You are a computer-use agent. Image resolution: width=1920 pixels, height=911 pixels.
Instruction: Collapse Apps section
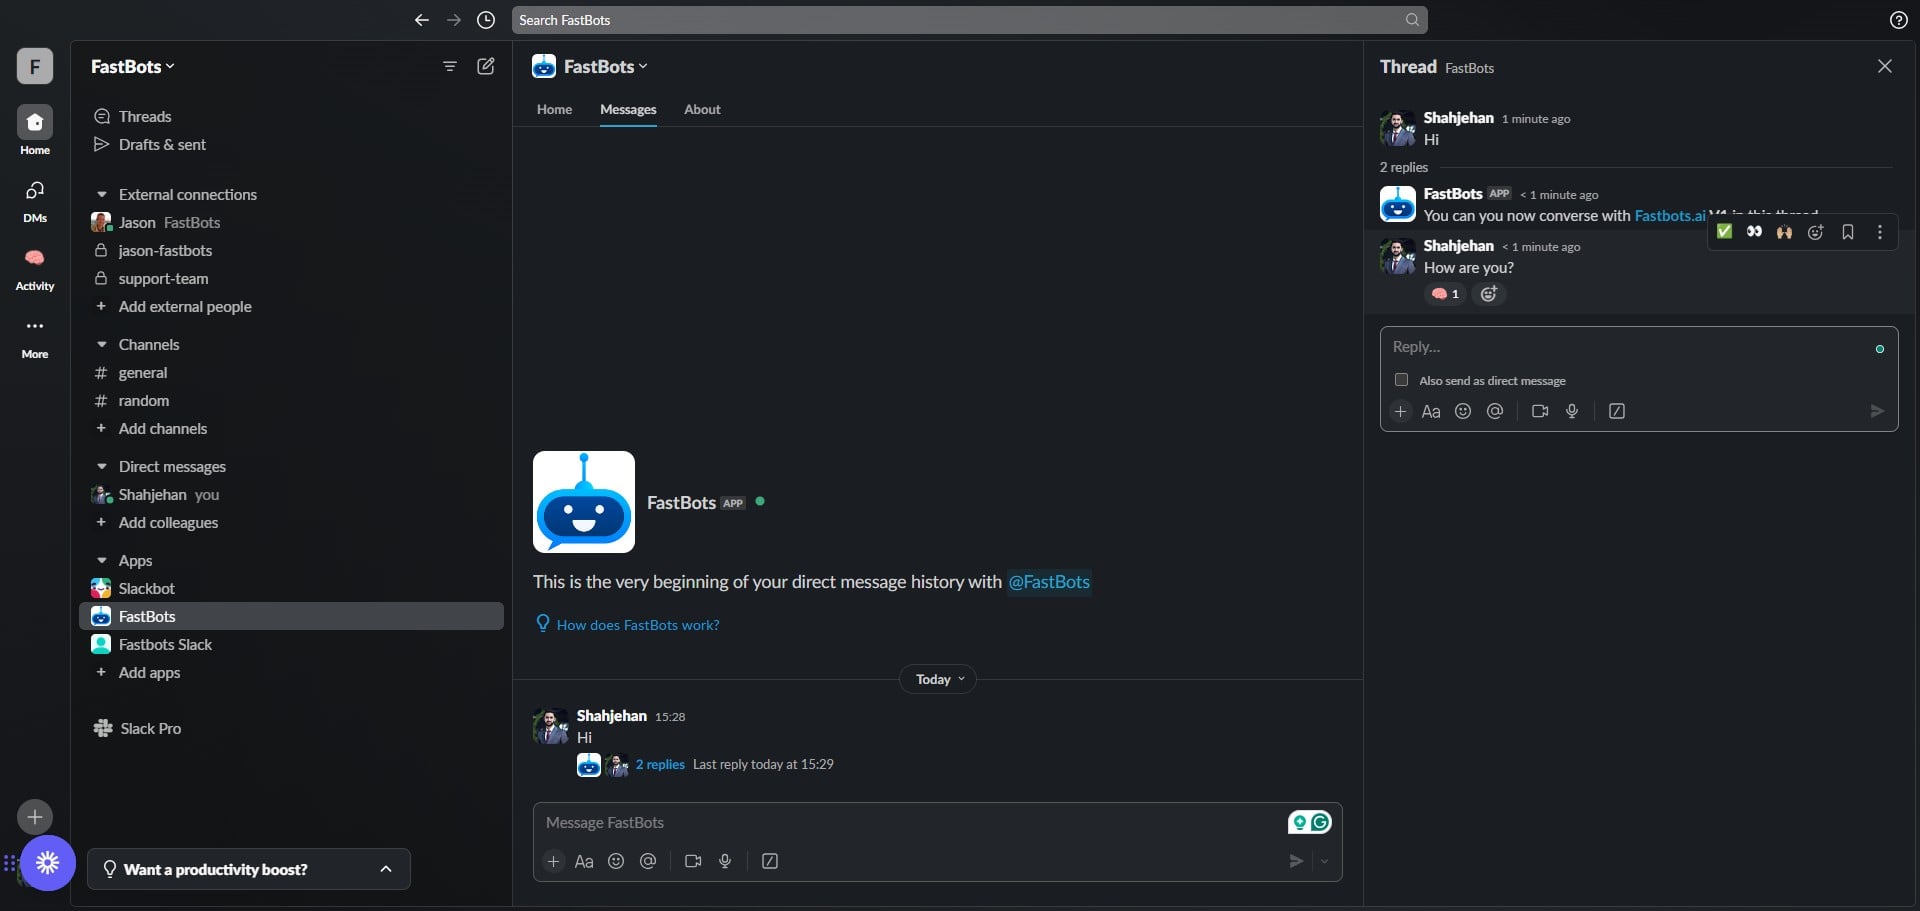pos(101,560)
